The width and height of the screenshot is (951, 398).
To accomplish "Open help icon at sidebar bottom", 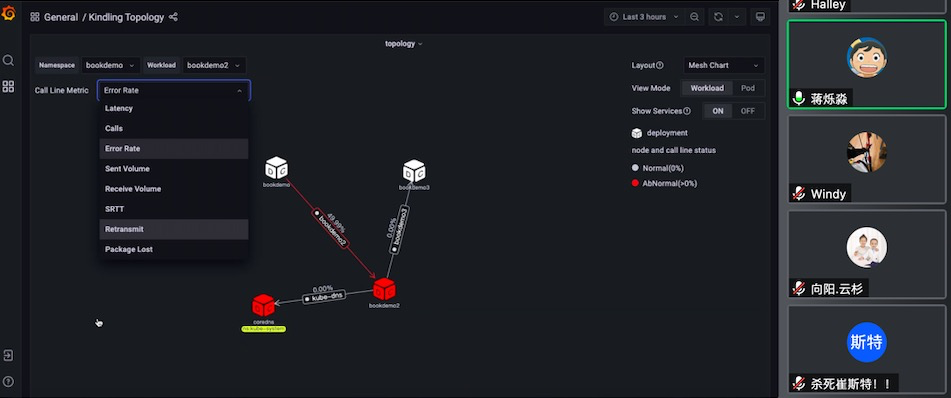I will click(8, 382).
